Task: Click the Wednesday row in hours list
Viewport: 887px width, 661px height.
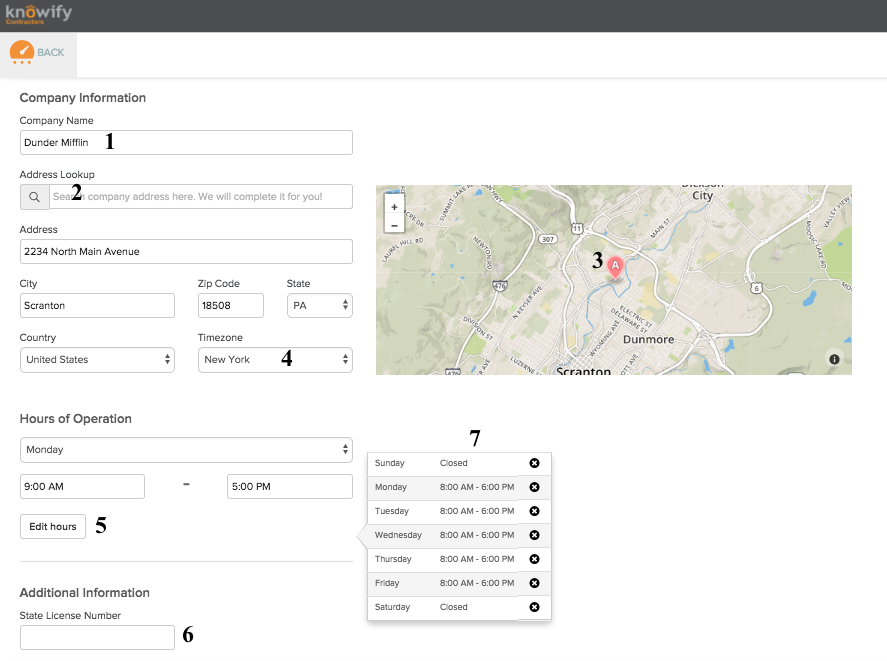Action: point(459,535)
